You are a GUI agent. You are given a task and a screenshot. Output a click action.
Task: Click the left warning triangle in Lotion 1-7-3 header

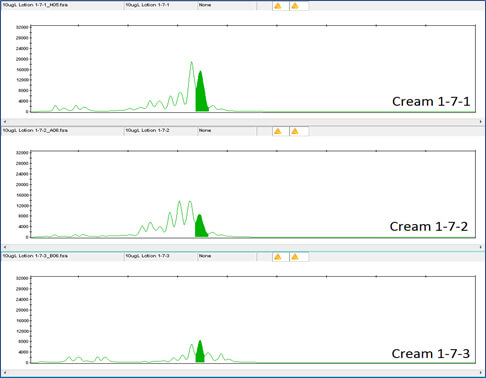tap(278, 257)
